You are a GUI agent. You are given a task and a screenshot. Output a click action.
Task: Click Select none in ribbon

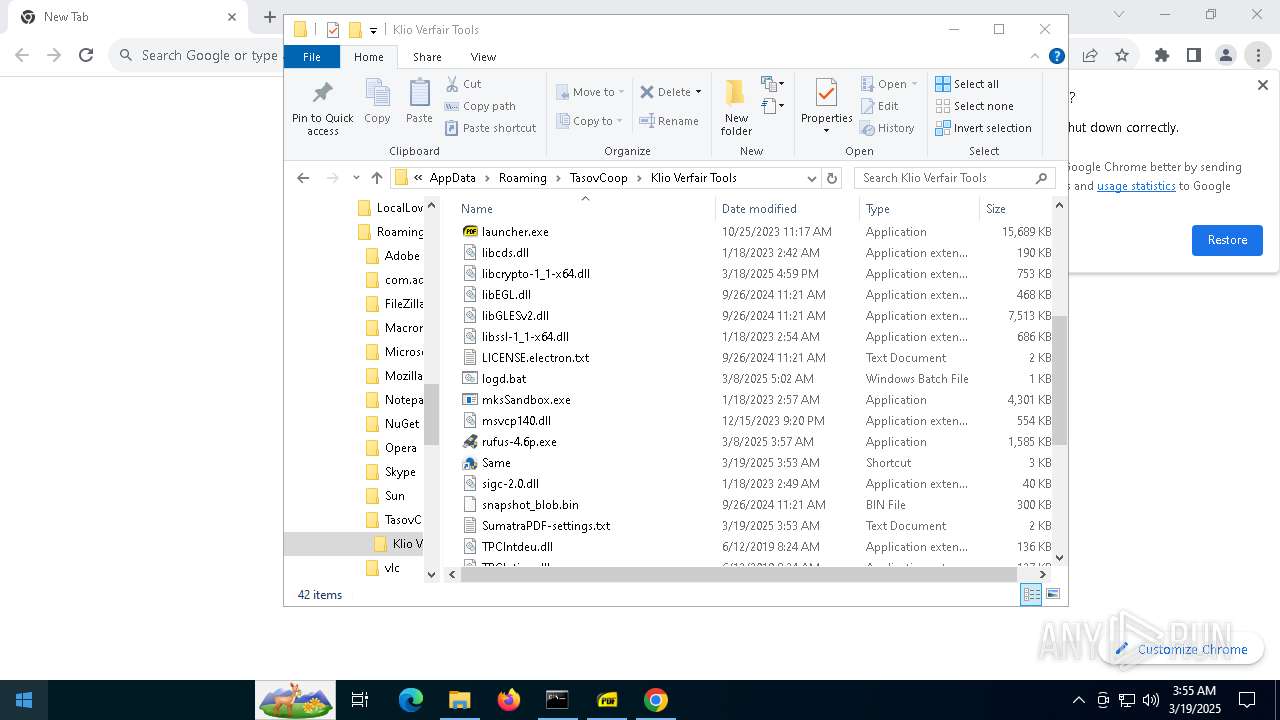(974, 106)
